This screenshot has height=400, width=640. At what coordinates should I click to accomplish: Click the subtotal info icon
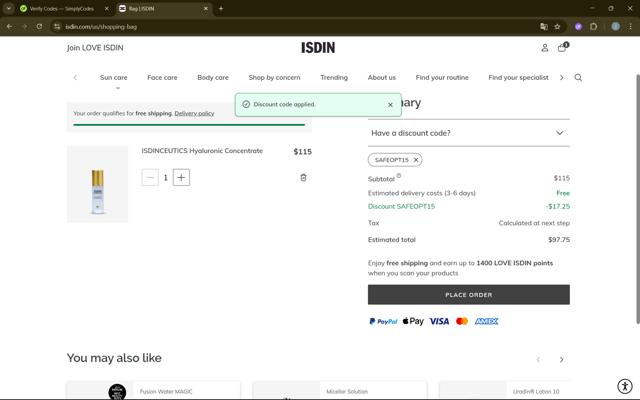399,176
